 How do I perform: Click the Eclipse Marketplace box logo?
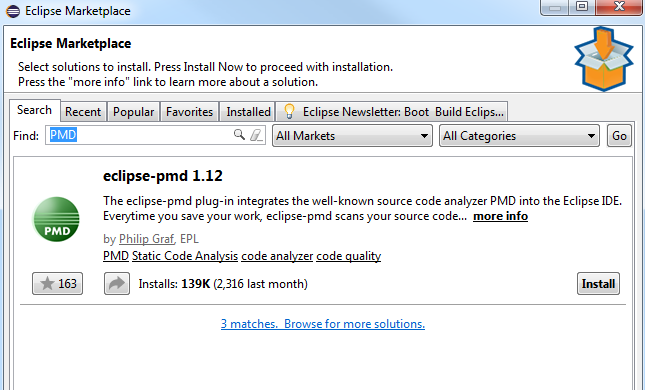(603, 58)
